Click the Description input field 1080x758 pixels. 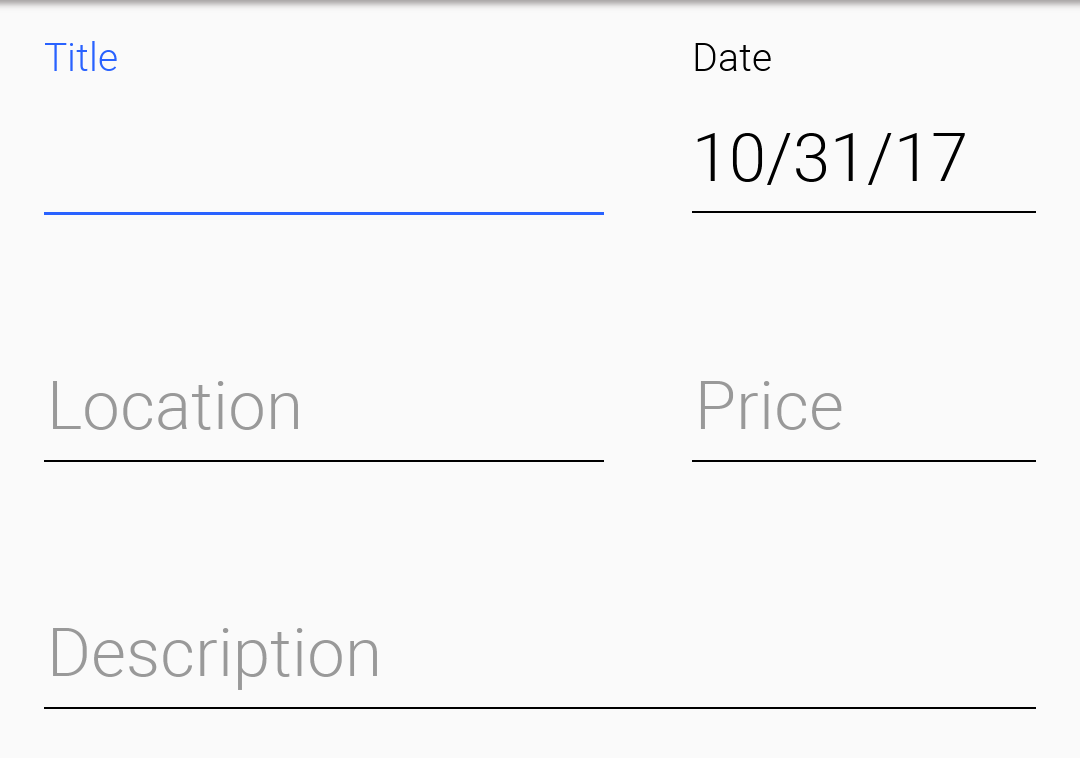coord(540,655)
